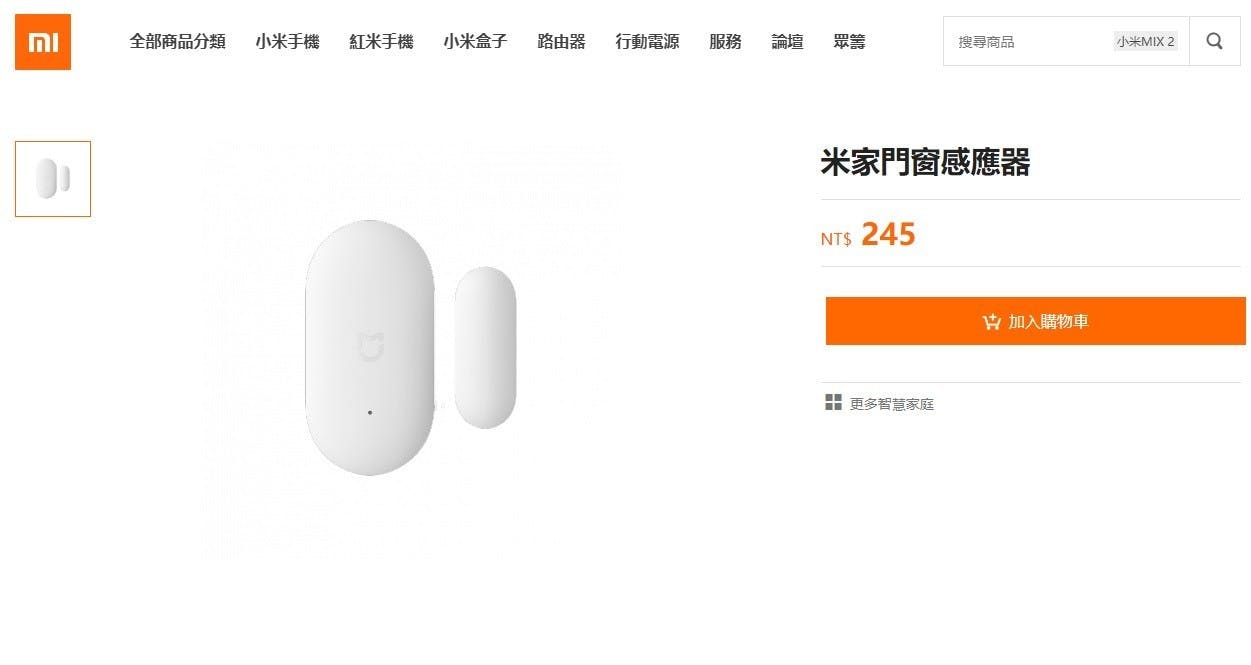Click the search magnifier icon
The height and width of the screenshot is (665, 1251).
tap(1214, 42)
